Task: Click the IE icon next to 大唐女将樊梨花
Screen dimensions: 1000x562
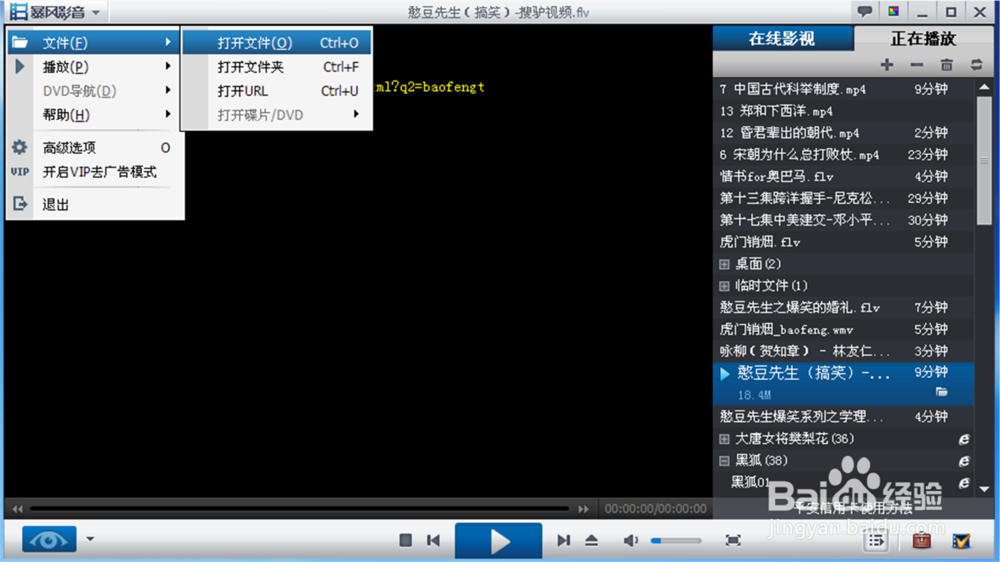Action: (964, 439)
